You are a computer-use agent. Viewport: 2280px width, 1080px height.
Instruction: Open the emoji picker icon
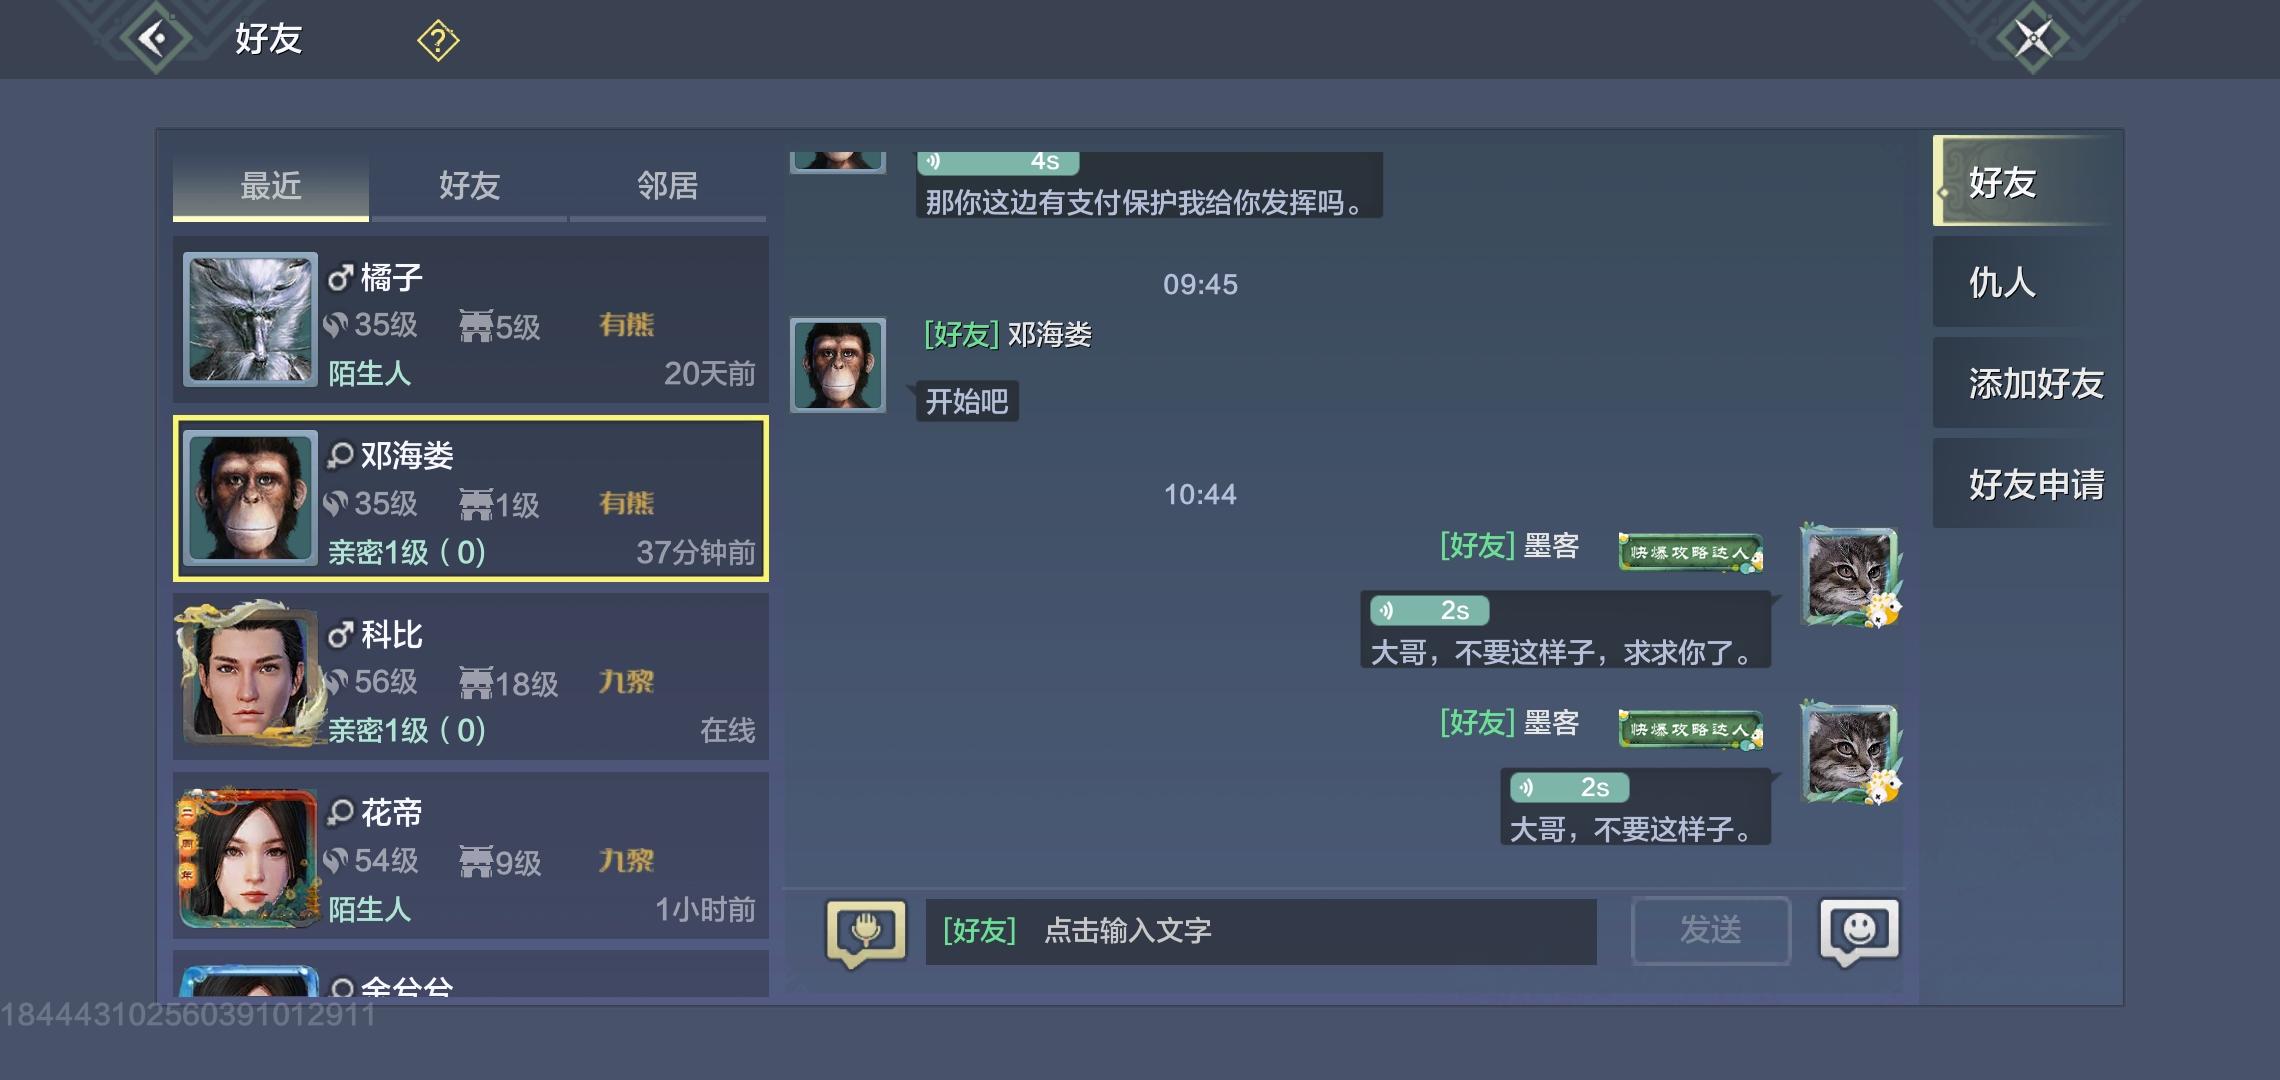pyautogui.click(x=1859, y=931)
